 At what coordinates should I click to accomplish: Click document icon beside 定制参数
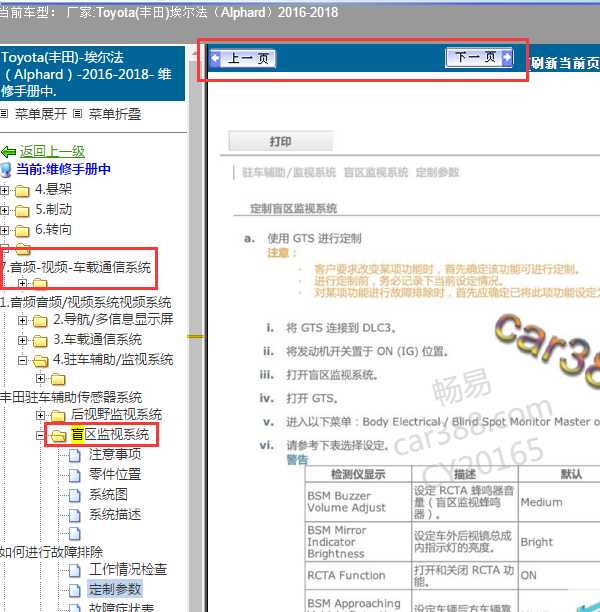[75, 590]
